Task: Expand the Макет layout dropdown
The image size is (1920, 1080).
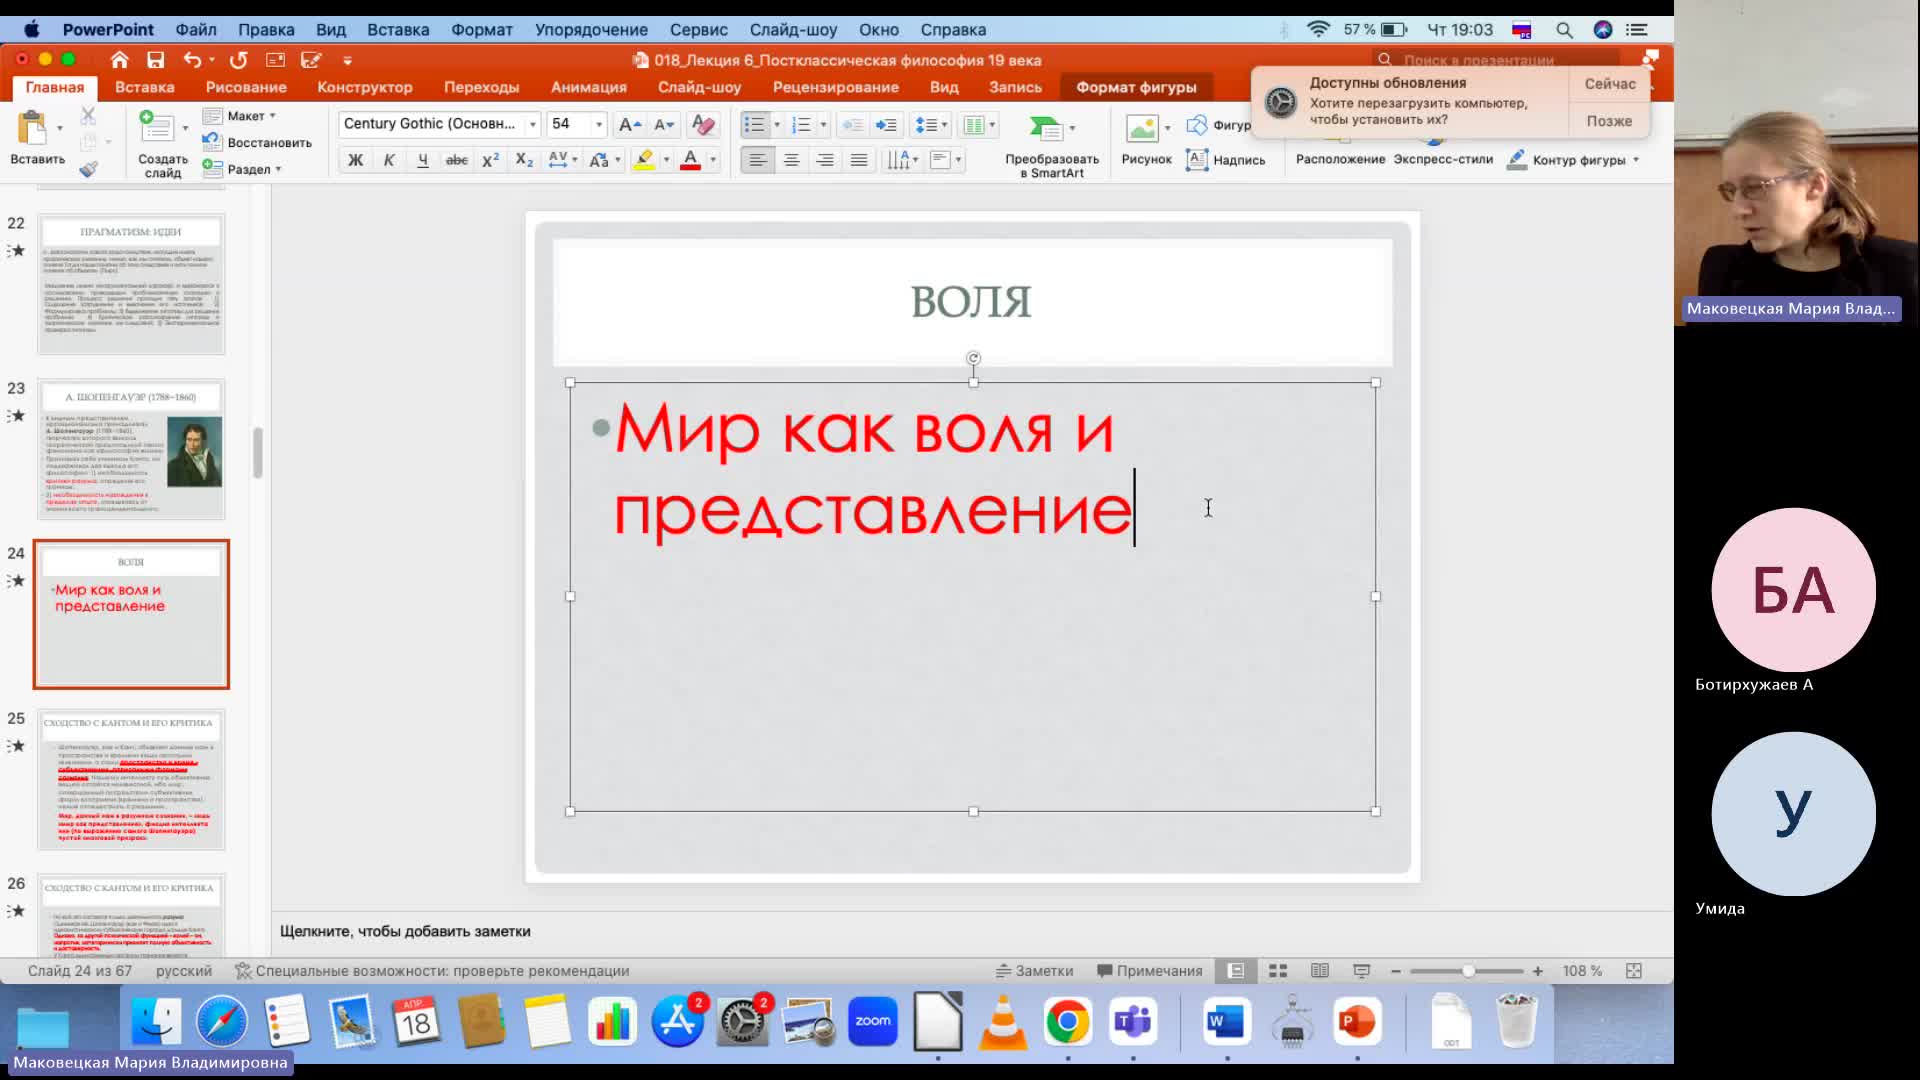Action: coord(240,116)
